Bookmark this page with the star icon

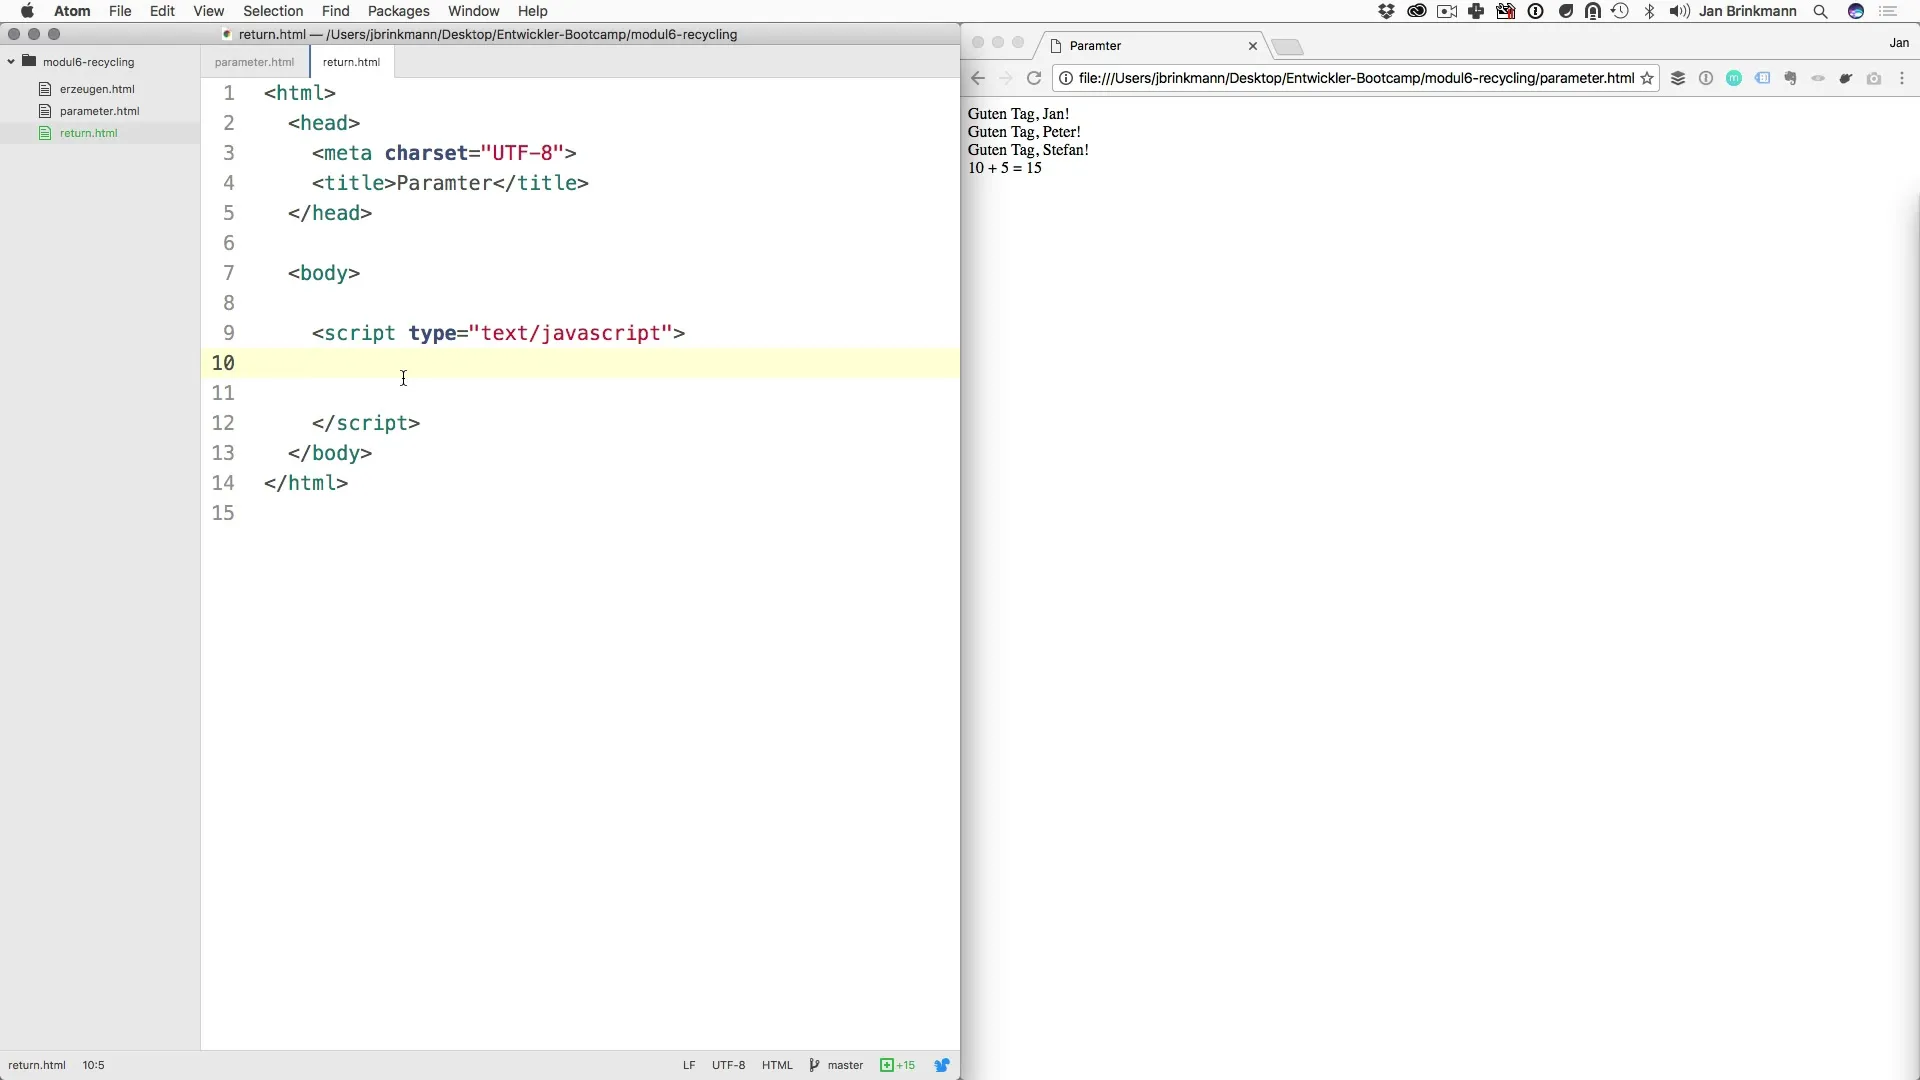click(1647, 78)
